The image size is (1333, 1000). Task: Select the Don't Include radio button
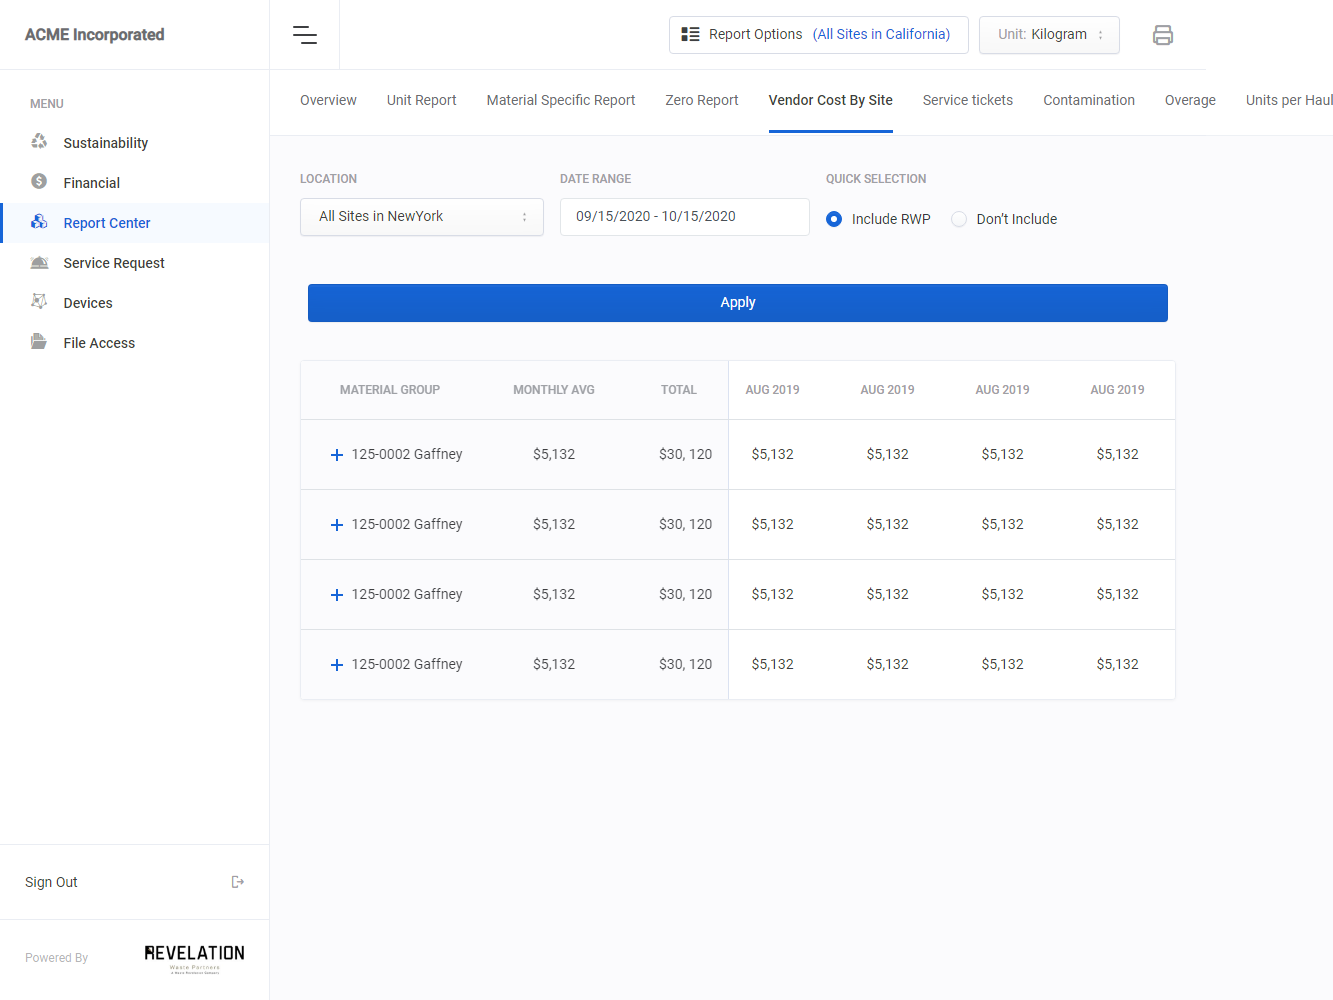(959, 219)
